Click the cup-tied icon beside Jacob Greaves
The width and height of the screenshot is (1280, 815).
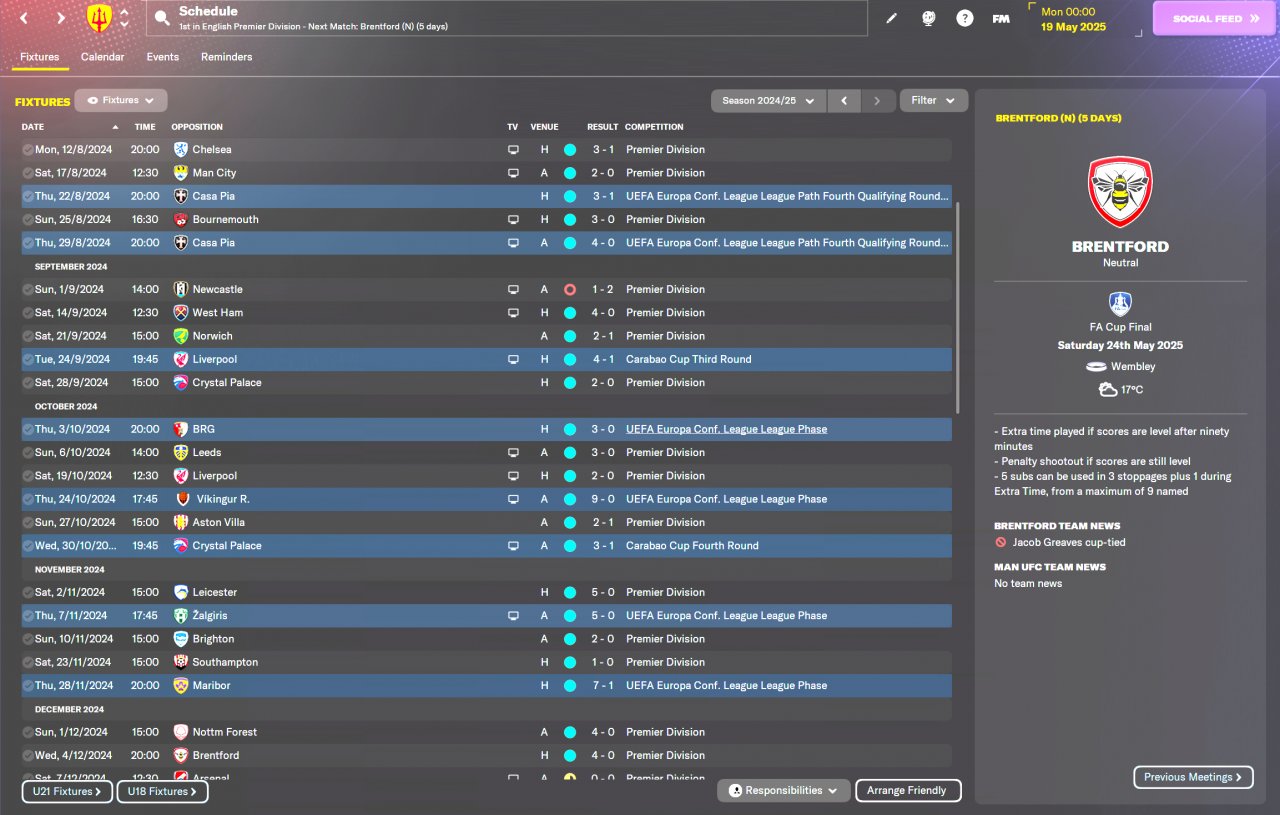1000,542
